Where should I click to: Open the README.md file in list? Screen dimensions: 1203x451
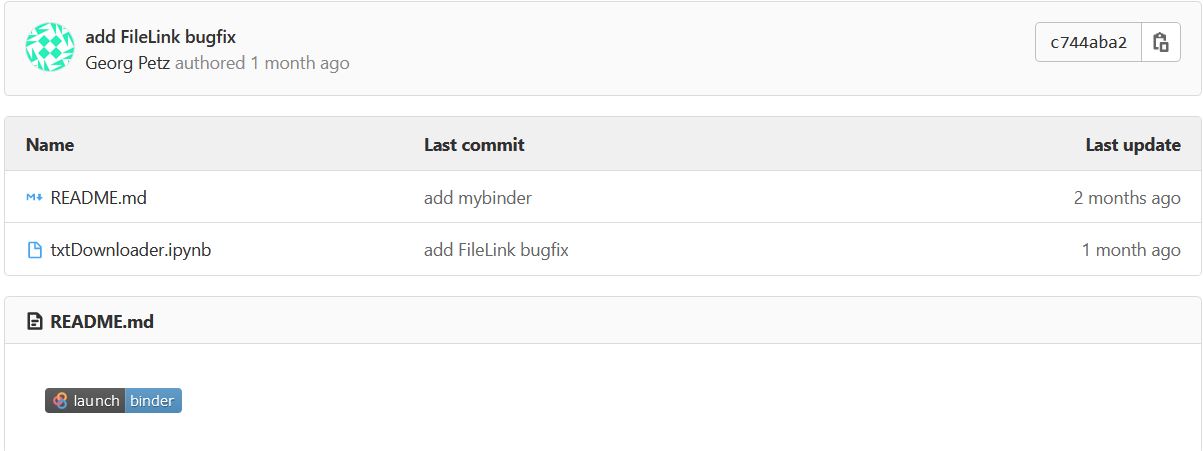tap(98, 198)
